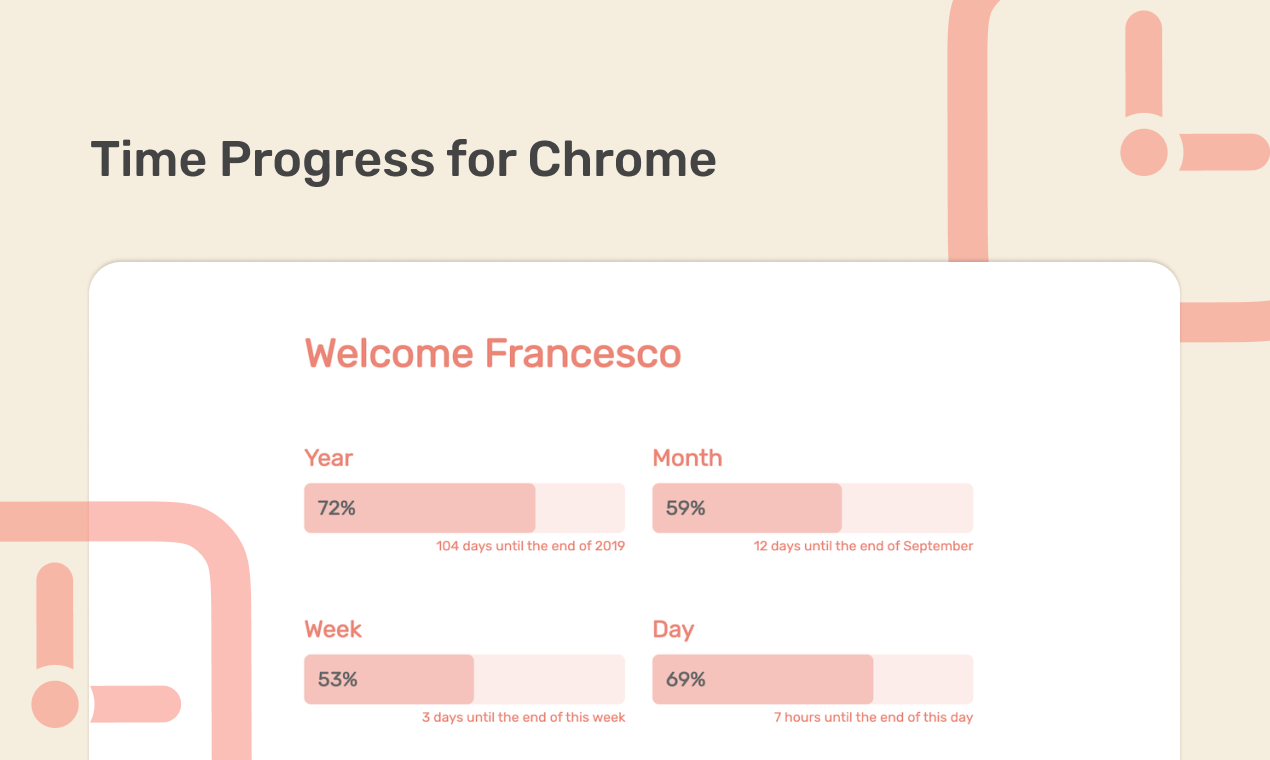Click the Year progress bar showing 72%

coord(464,508)
